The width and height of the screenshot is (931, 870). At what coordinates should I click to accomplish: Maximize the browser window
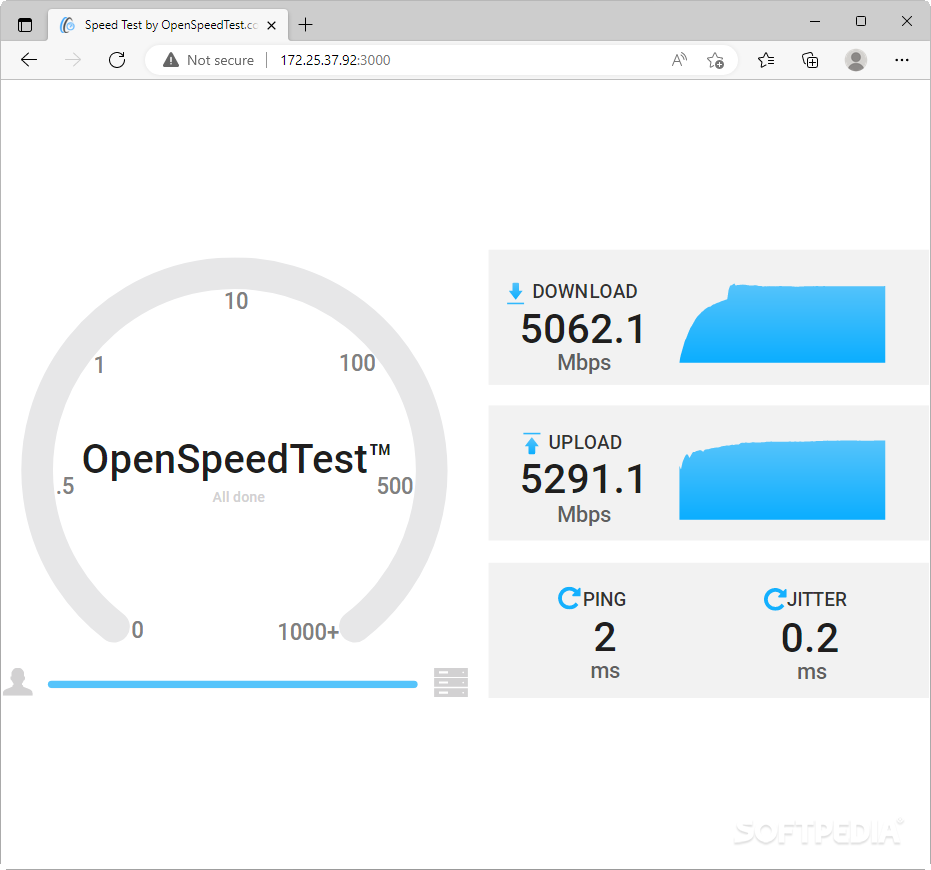coord(860,21)
